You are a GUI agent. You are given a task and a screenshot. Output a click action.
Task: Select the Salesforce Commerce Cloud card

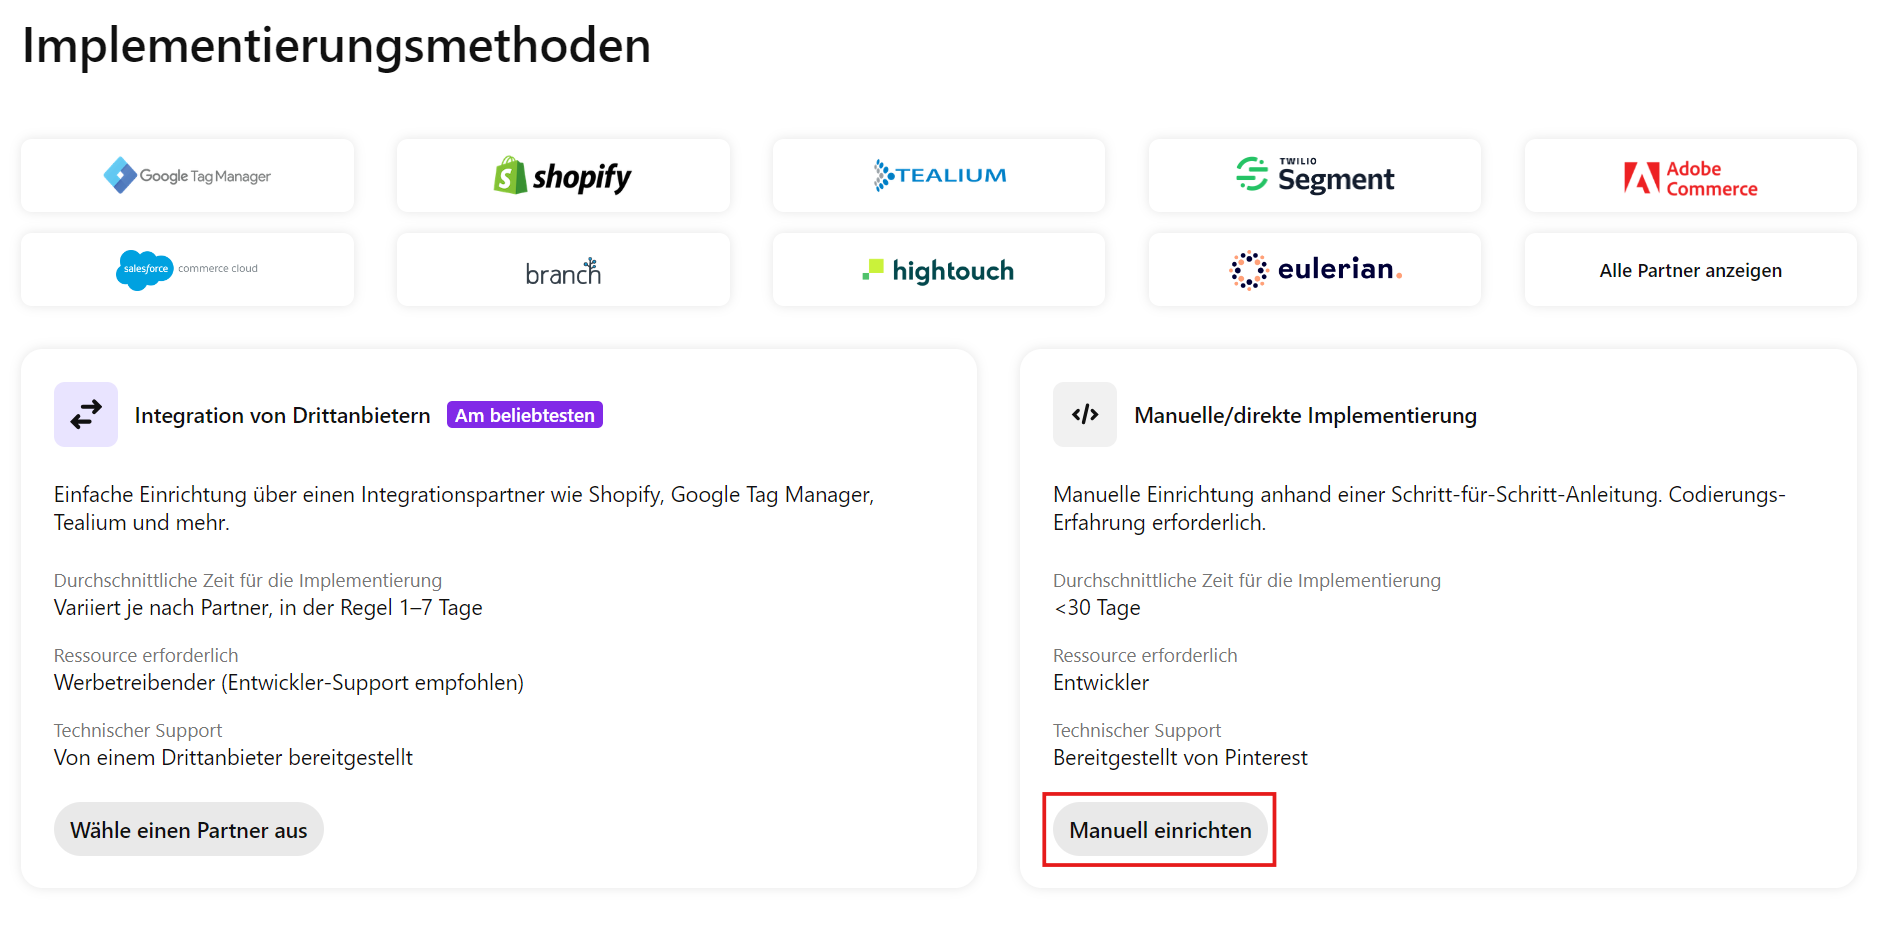point(187,270)
